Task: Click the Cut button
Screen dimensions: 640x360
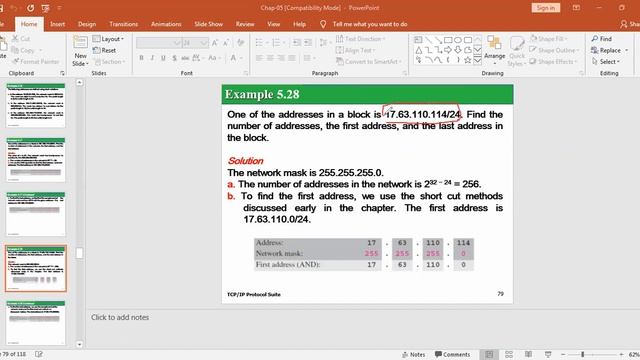Action: point(21,39)
